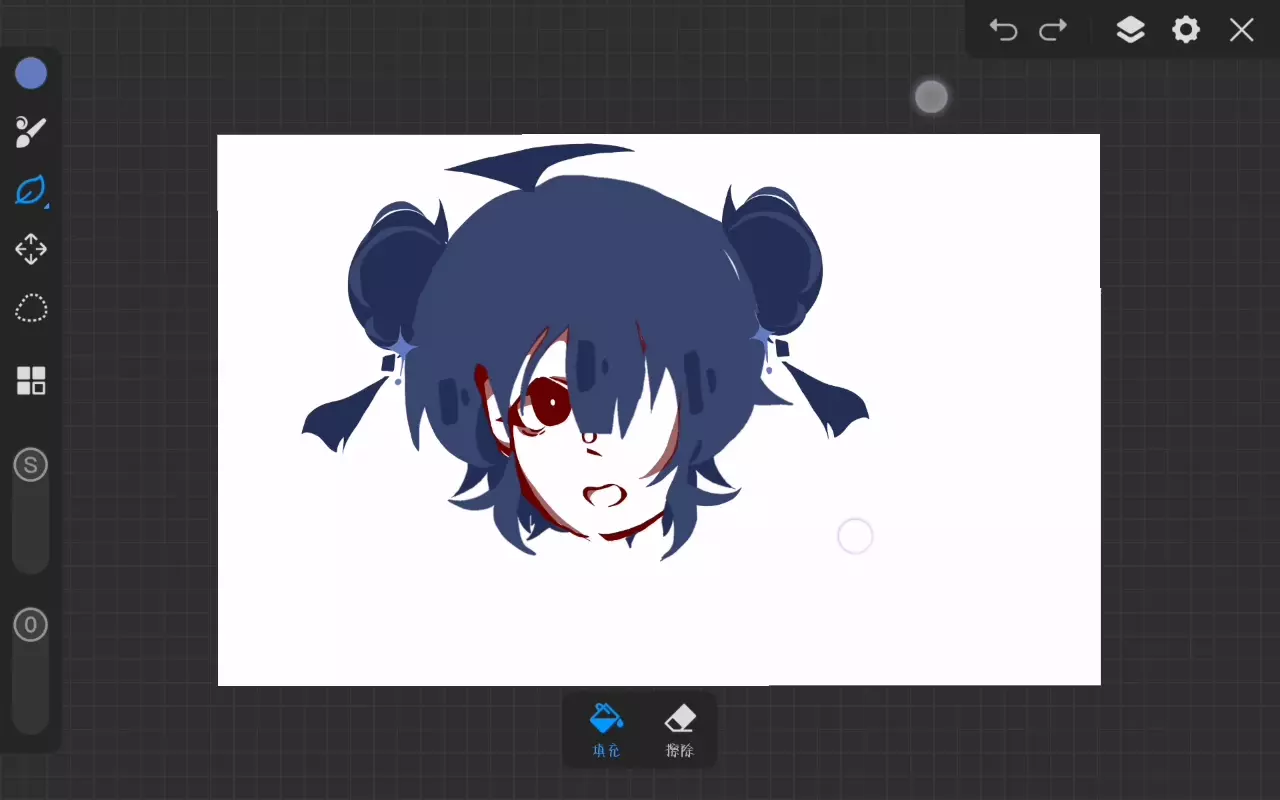Open the four-square tools grid panel

tap(31, 380)
